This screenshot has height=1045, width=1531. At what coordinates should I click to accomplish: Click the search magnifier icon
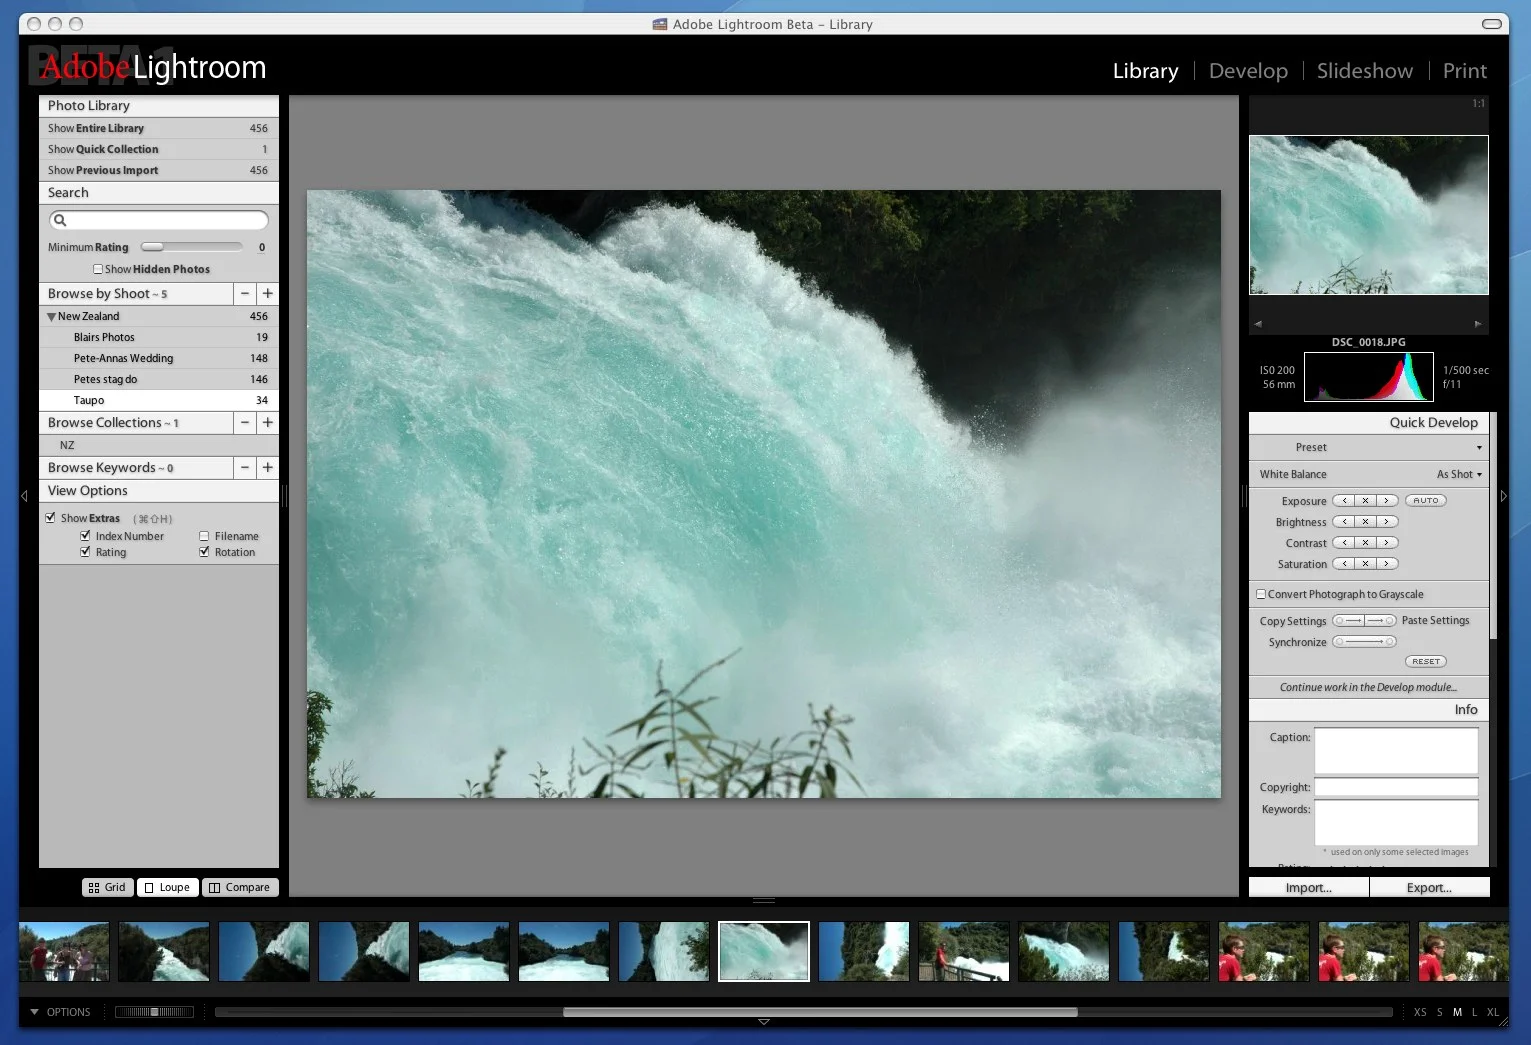(60, 220)
